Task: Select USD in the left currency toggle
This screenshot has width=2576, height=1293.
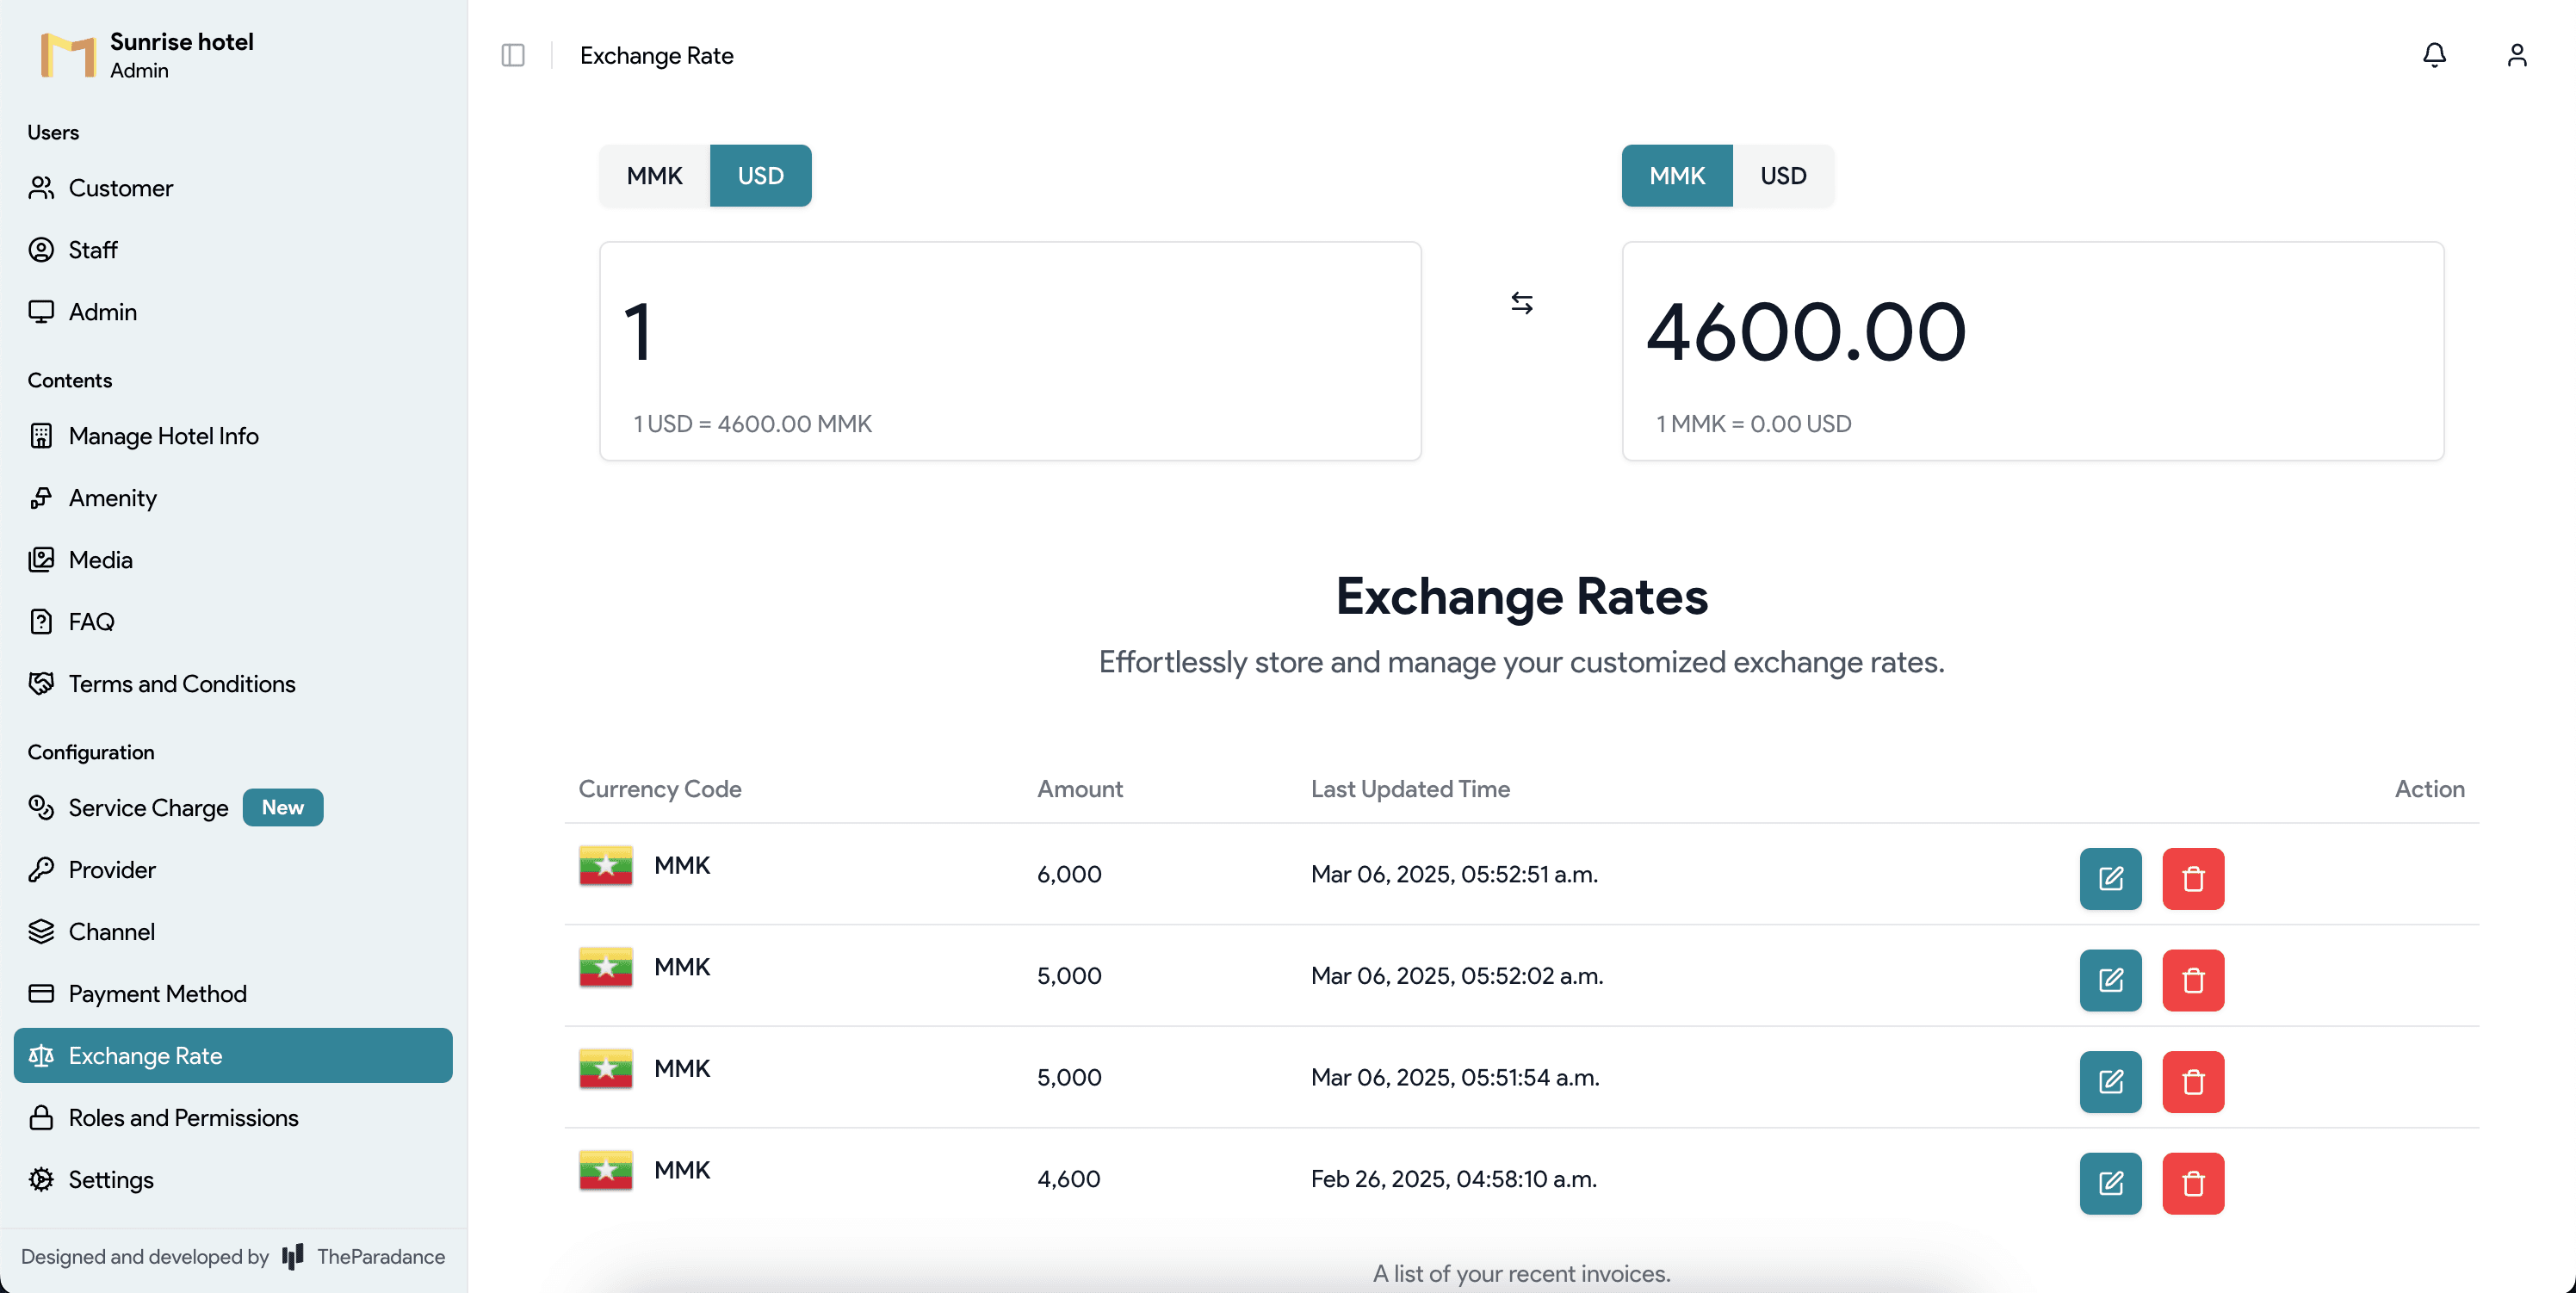Action: 760,176
